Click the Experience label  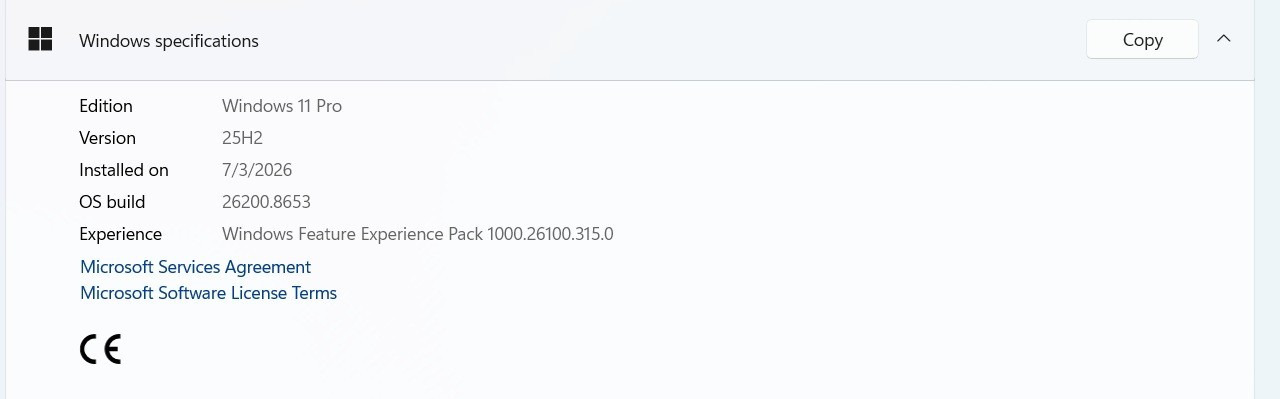(x=120, y=234)
